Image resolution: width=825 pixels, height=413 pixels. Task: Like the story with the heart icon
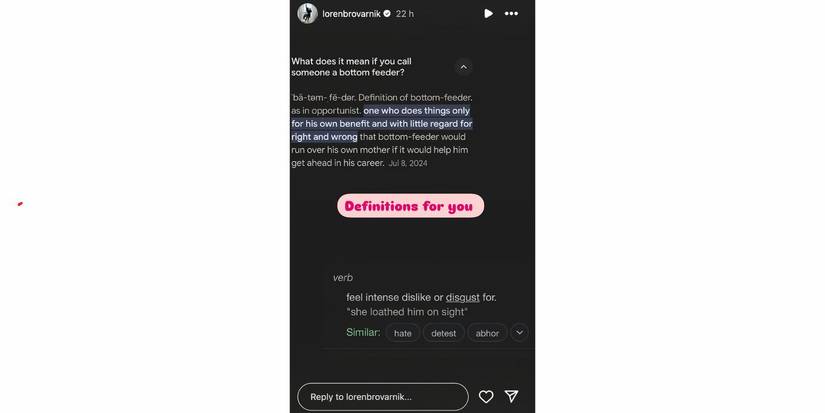tap(486, 397)
